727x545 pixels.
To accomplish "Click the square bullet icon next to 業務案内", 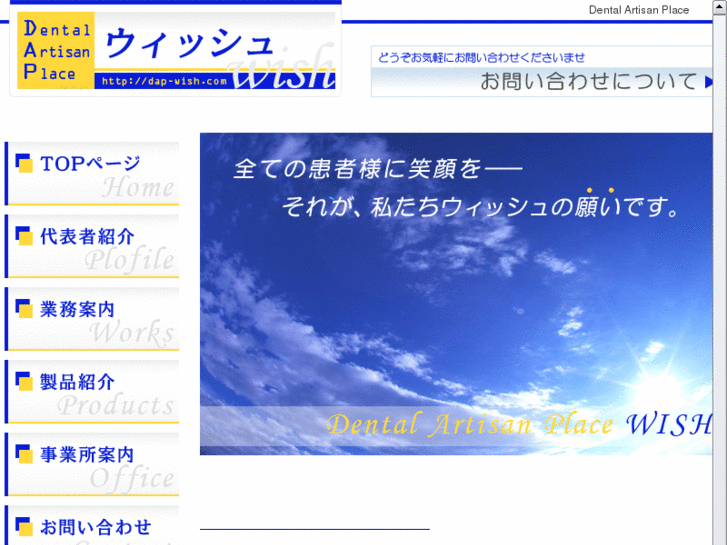I will point(24,308).
